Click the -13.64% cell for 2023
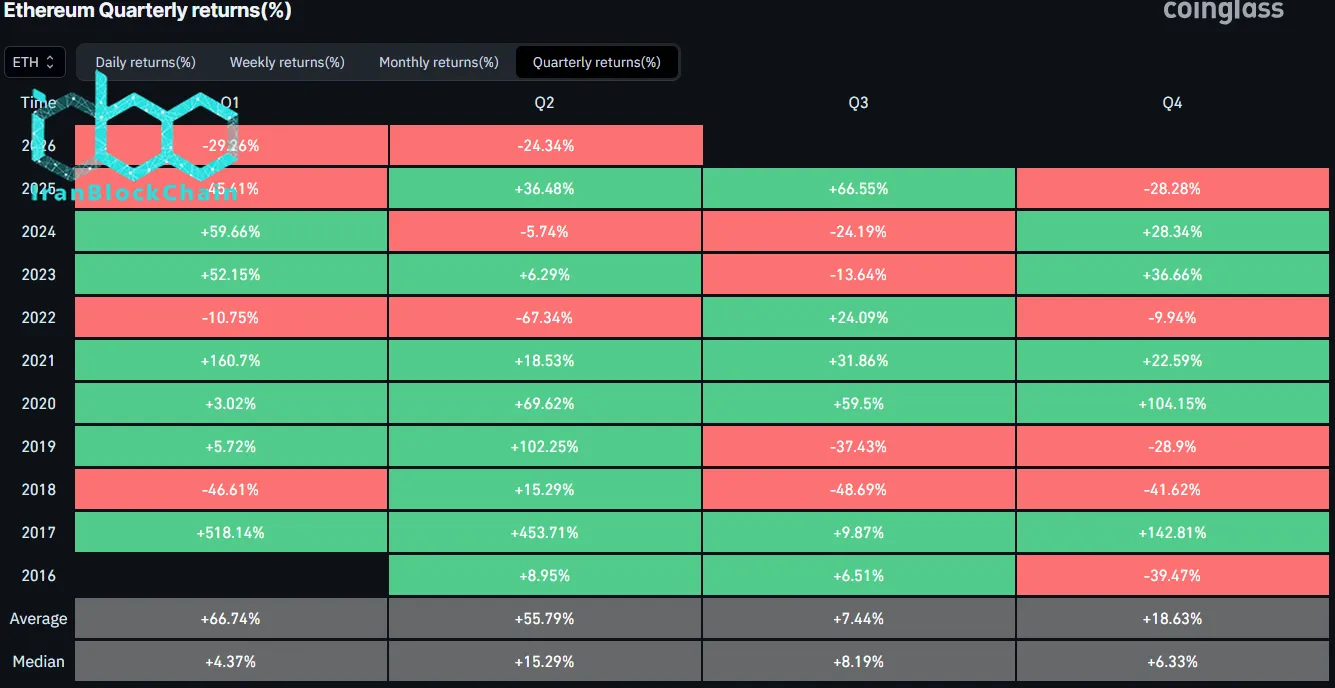The height and width of the screenshot is (688, 1335). pyautogui.click(x=859, y=274)
